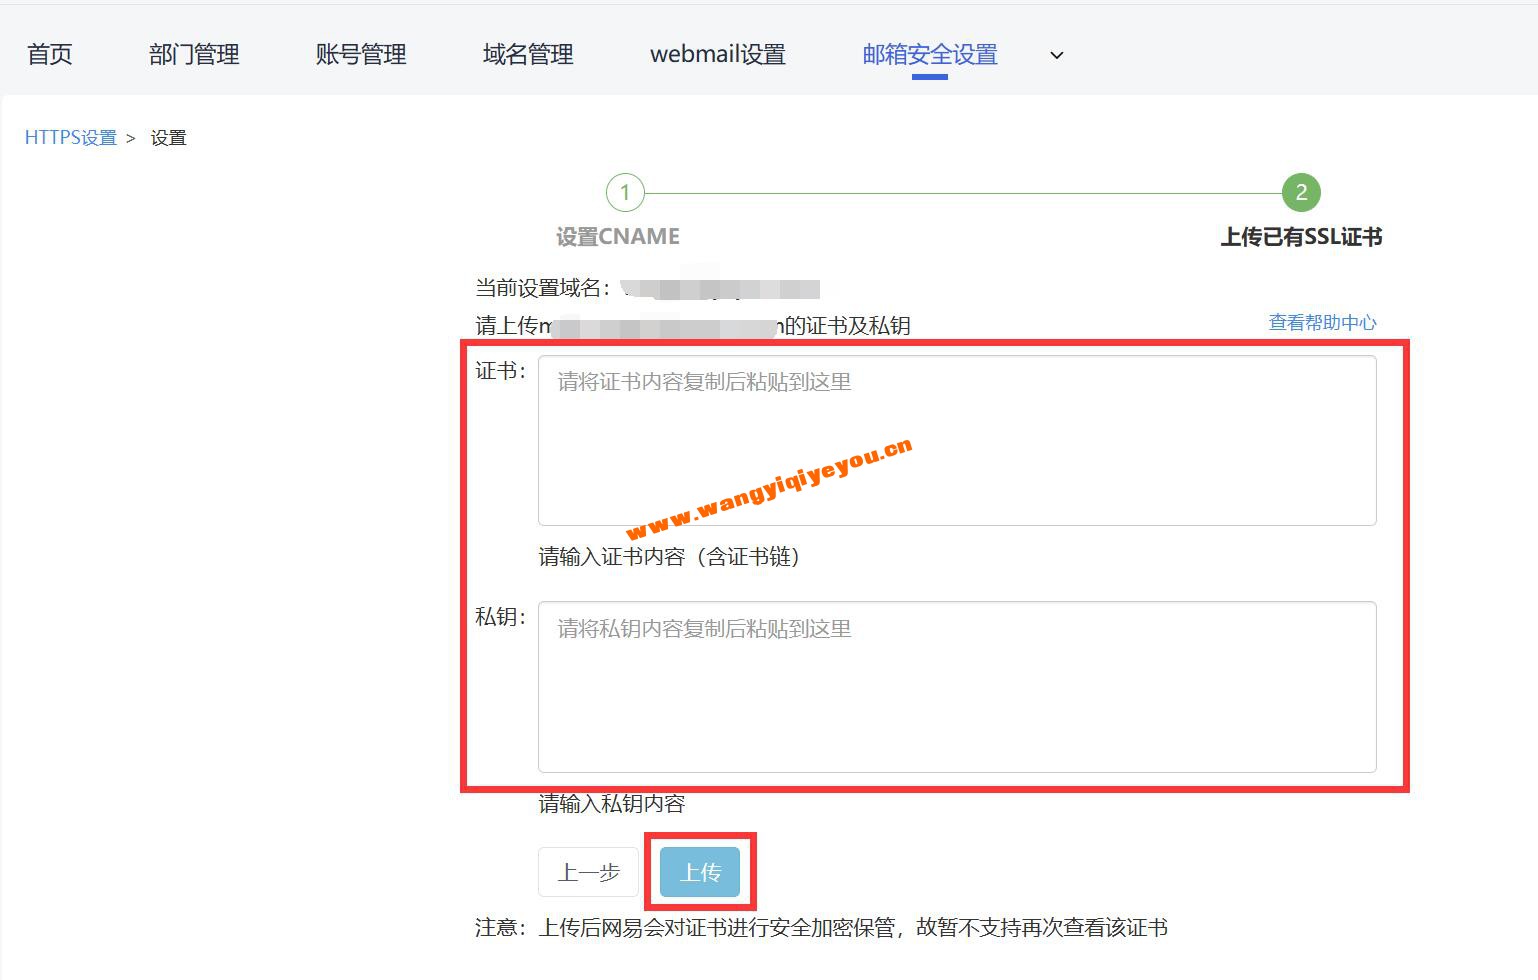Viewport: 1538px width, 980px height.
Task: Click the 设置CNAME step label
Action: point(618,237)
